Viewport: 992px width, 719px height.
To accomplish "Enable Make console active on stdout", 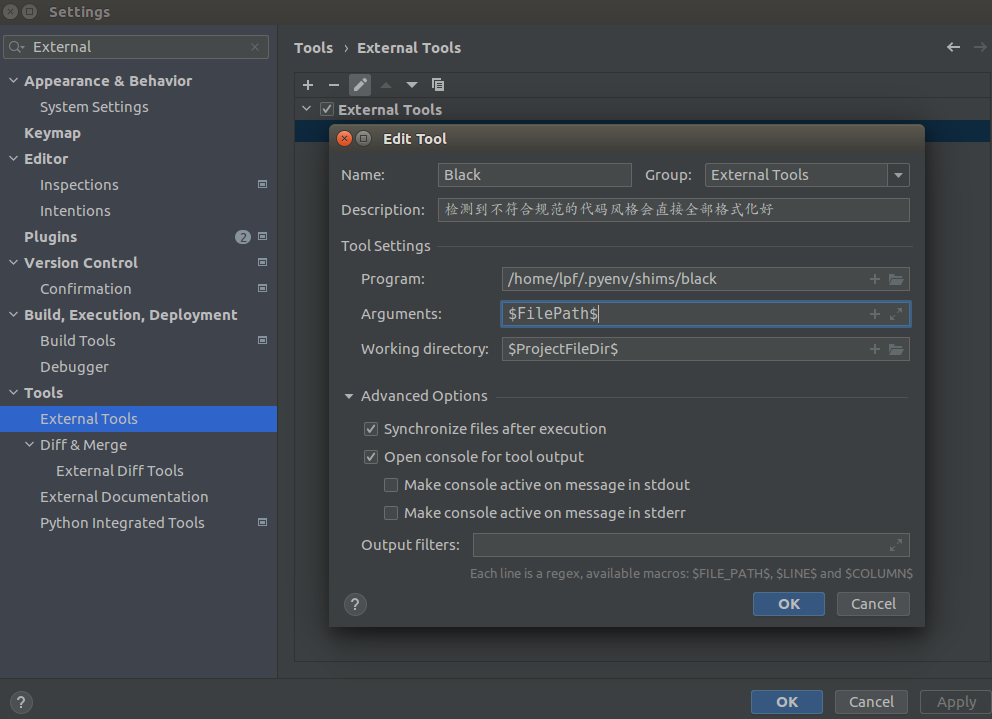I will 391,485.
